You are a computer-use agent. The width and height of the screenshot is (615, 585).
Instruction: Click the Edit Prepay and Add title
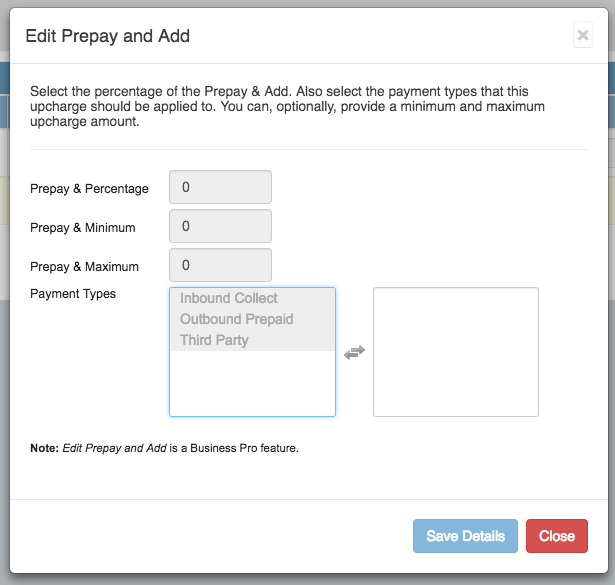tap(108, 36)
